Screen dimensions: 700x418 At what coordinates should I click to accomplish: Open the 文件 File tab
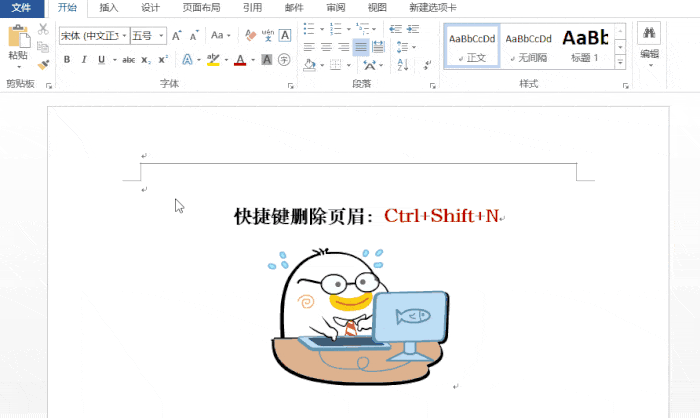click(x=21, y=8)
